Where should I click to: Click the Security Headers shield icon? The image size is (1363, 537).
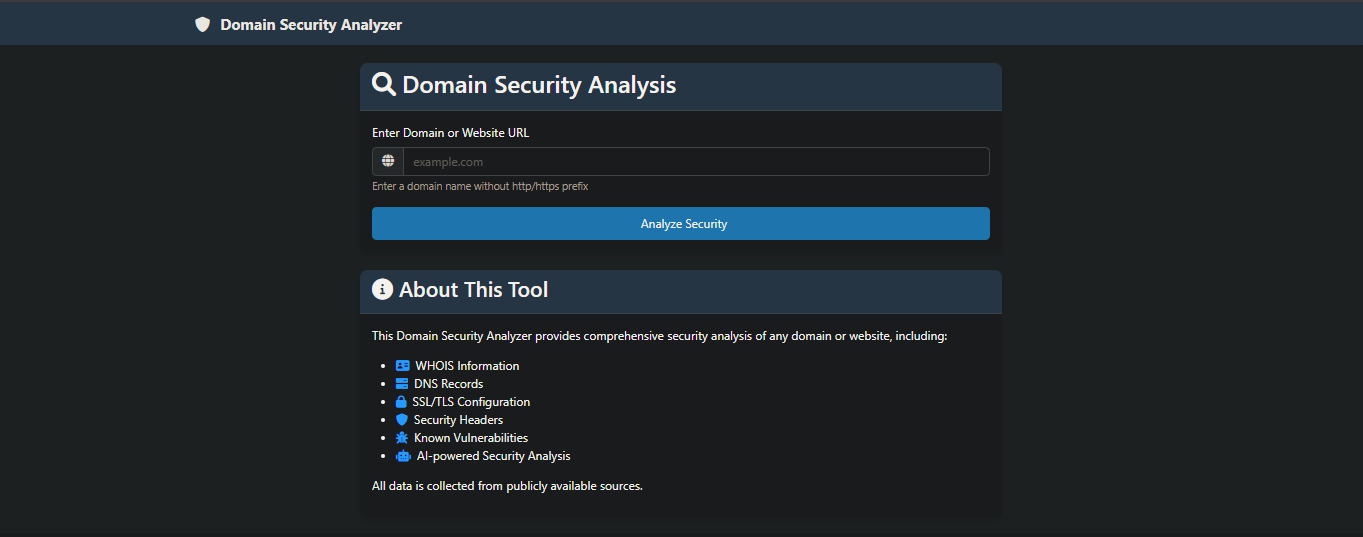tap(402, 420)
